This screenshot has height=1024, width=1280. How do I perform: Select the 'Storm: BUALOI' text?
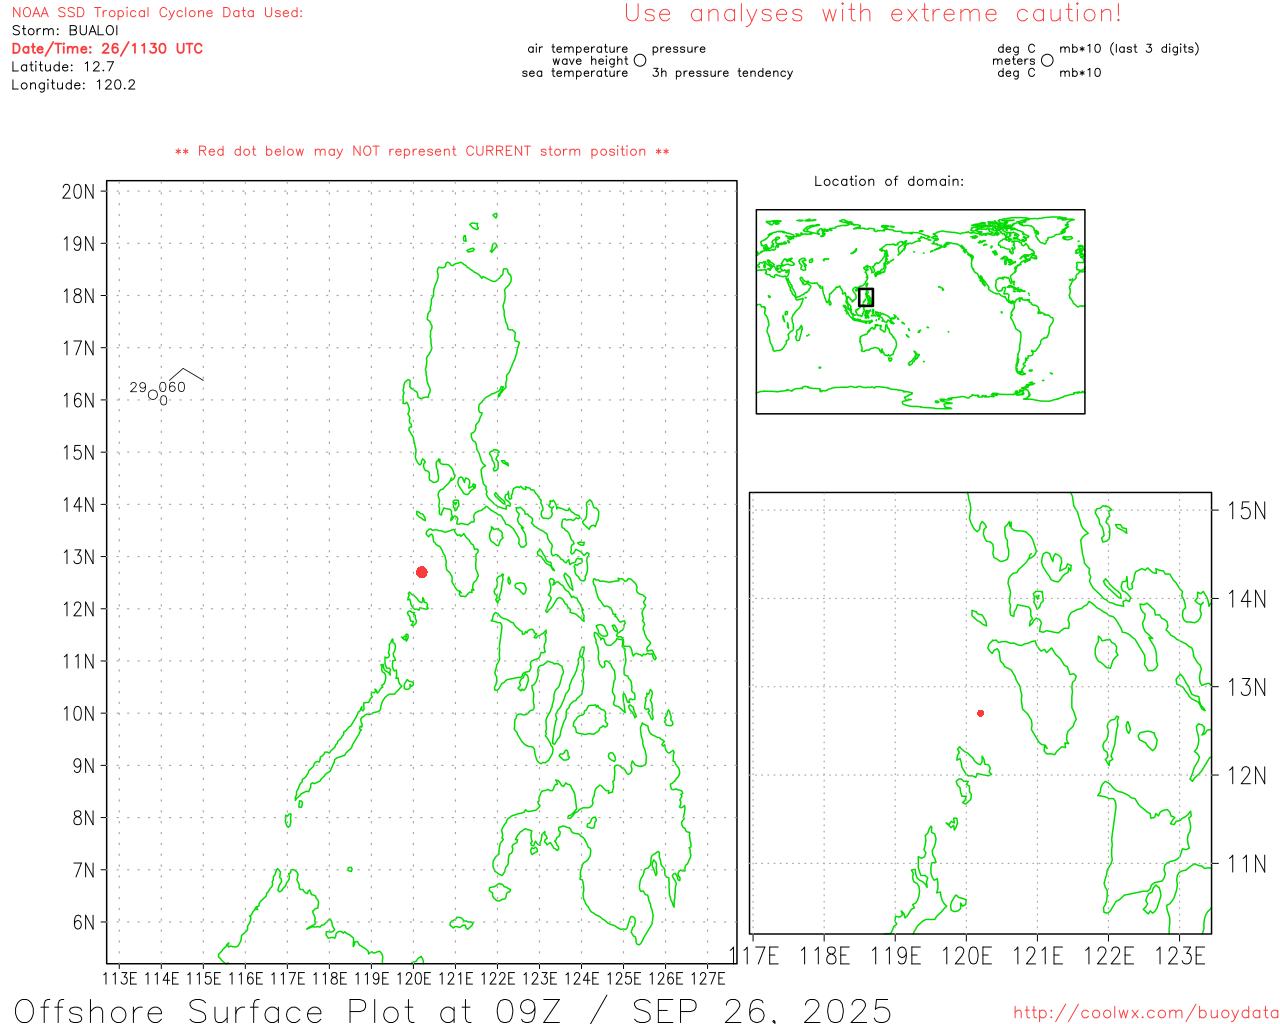(65, 30)
